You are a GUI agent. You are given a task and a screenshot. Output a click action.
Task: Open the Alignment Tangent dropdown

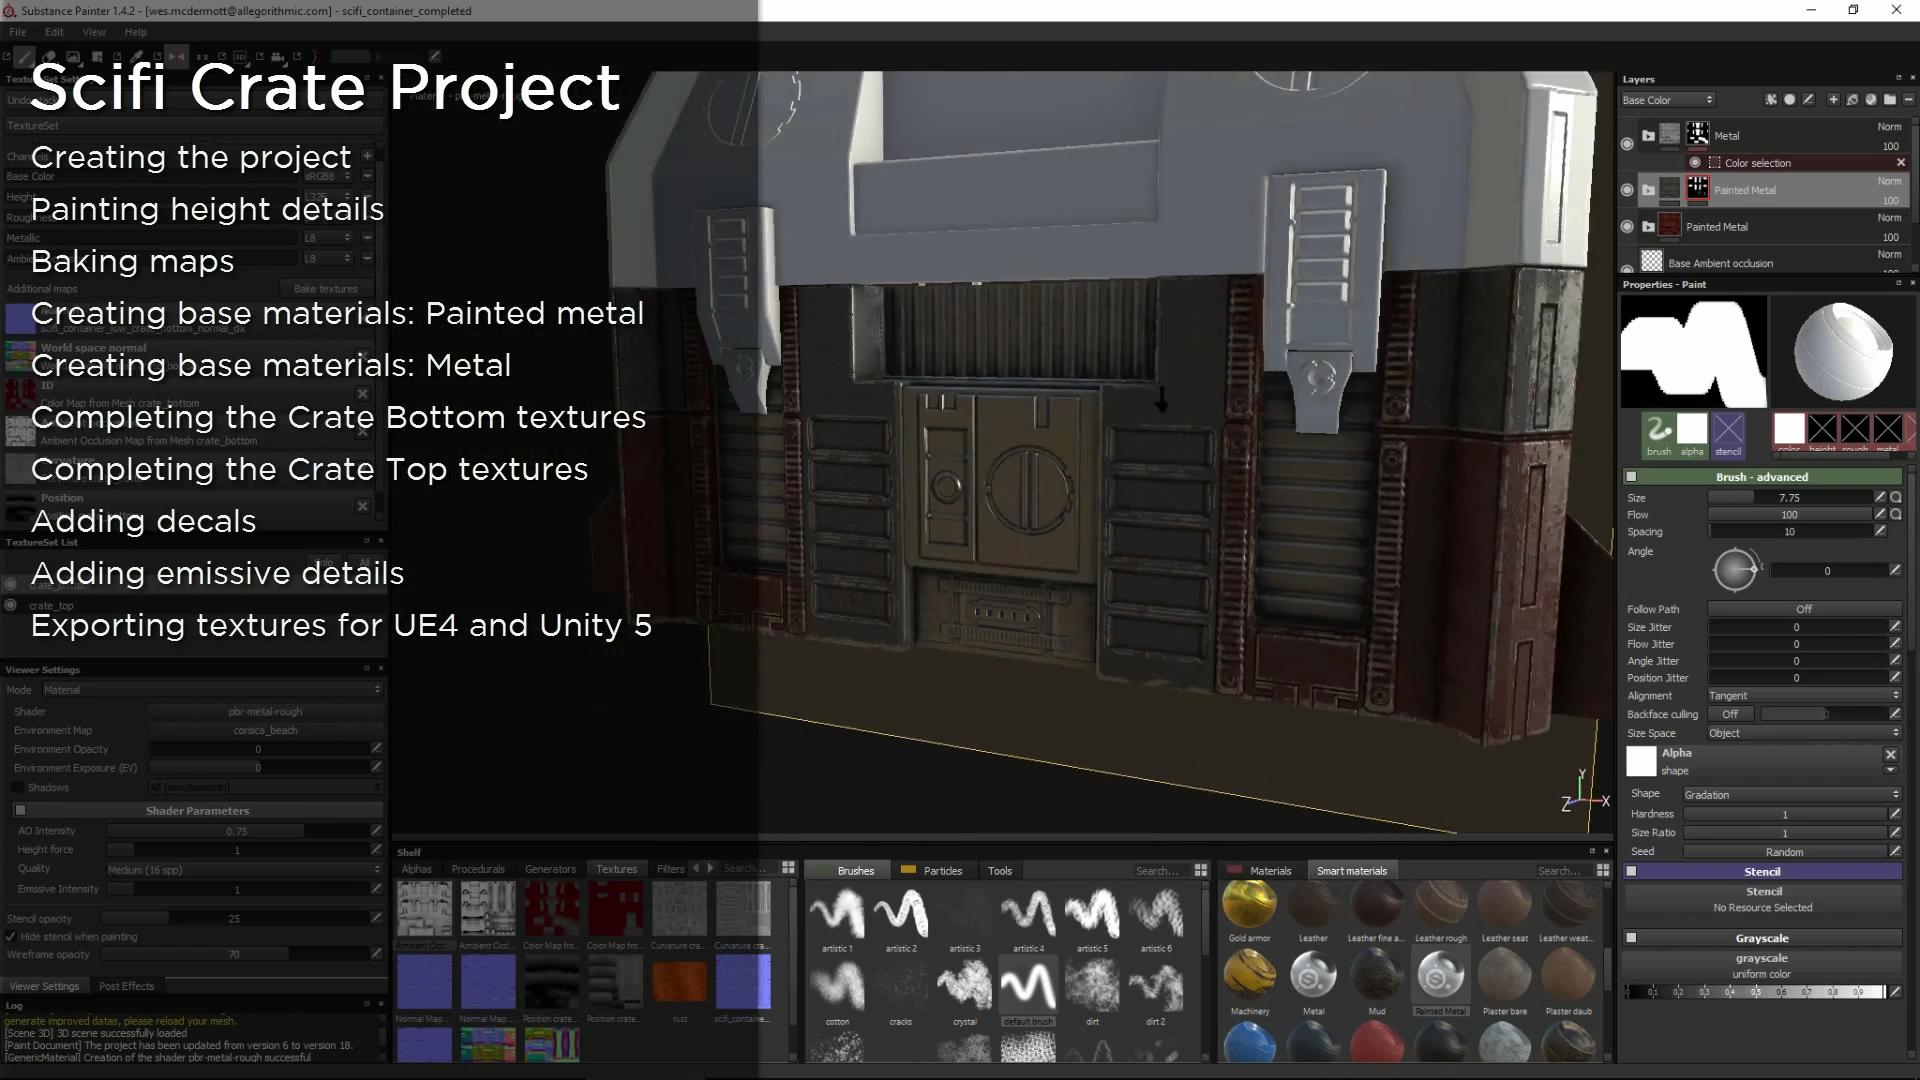pyautogui.click(x=1803, y=696)
